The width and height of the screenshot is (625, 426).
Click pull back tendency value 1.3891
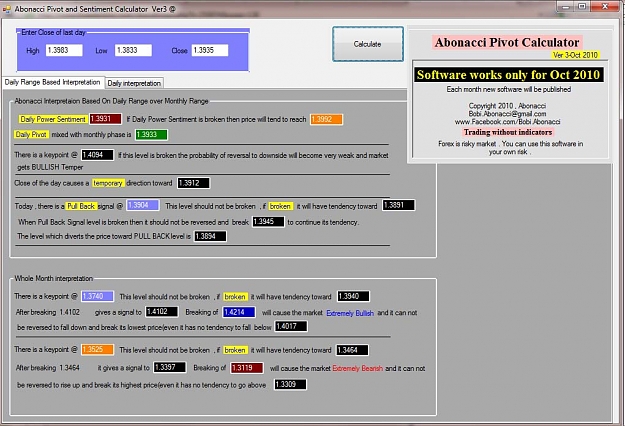(399, 205)
